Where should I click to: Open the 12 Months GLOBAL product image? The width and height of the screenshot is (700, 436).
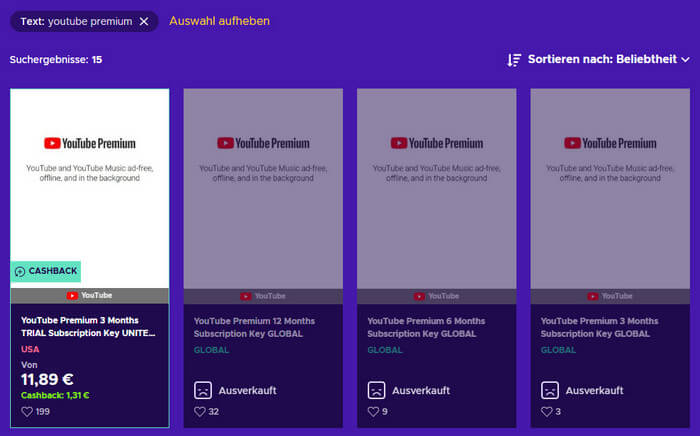pos(263,188)
